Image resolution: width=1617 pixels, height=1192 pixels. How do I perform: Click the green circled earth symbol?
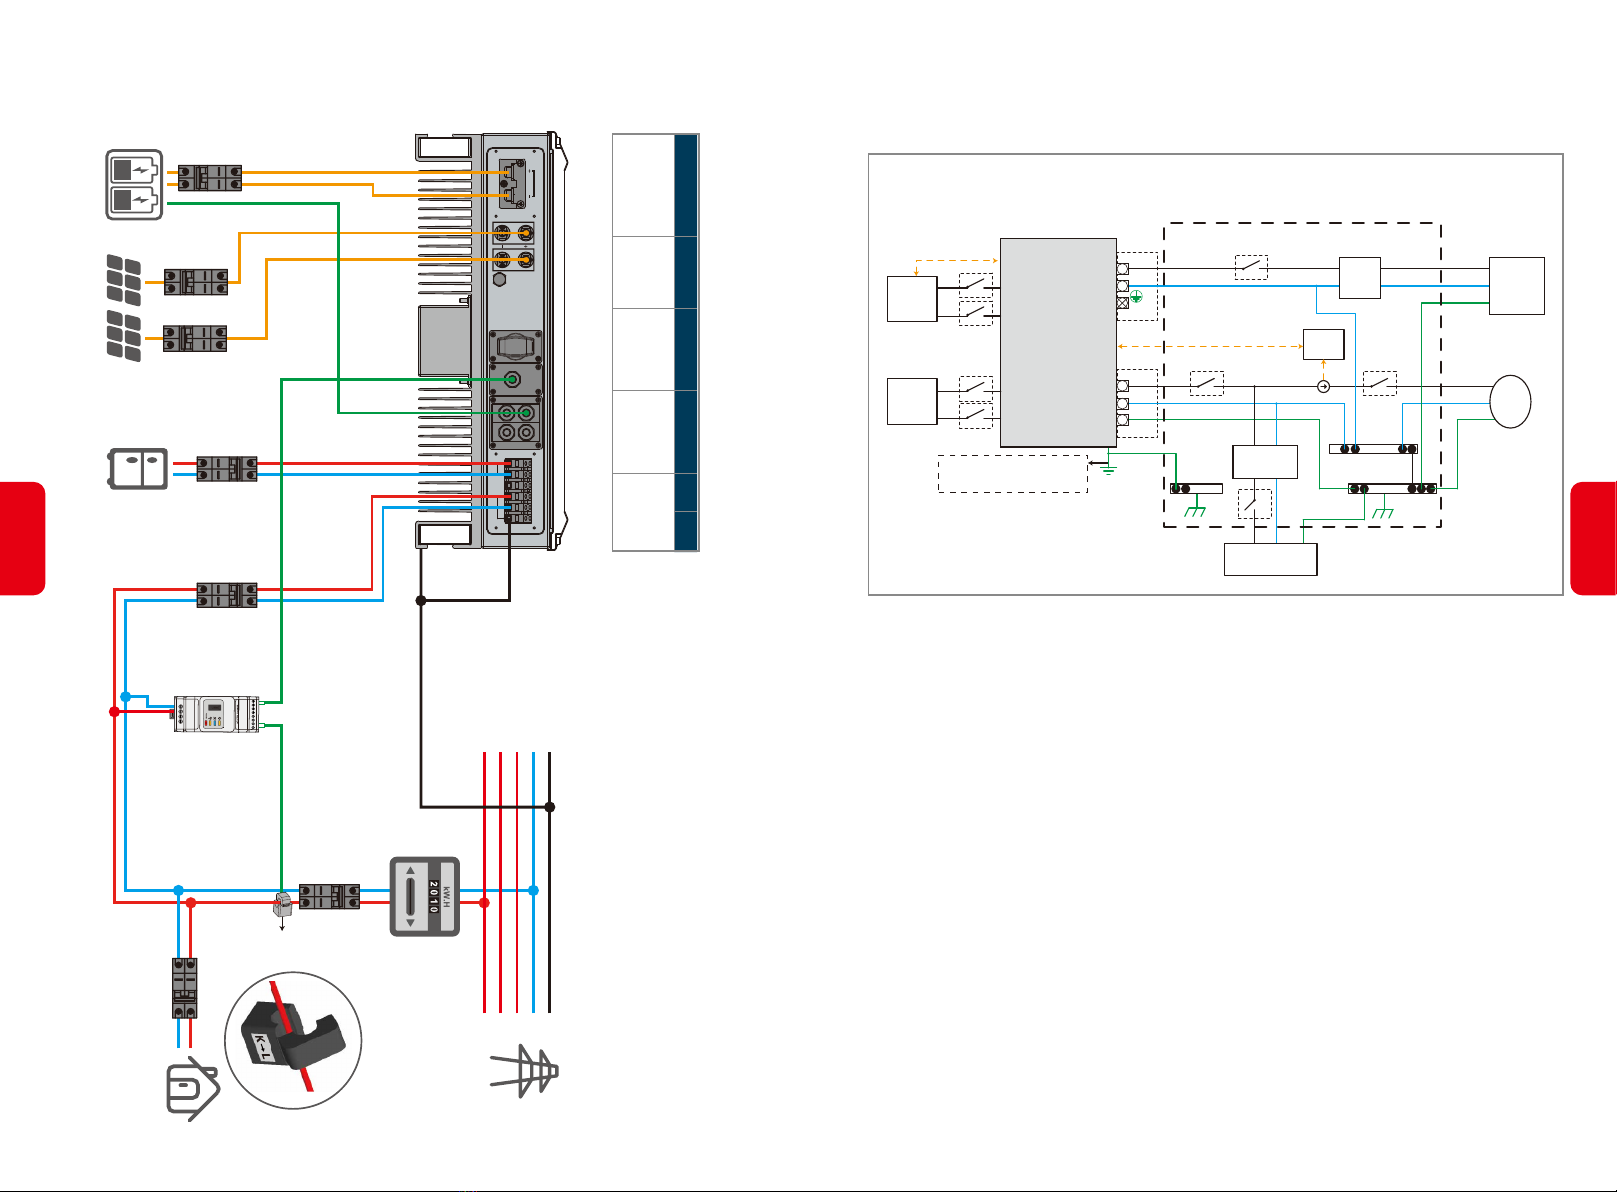coord(1137,295)
